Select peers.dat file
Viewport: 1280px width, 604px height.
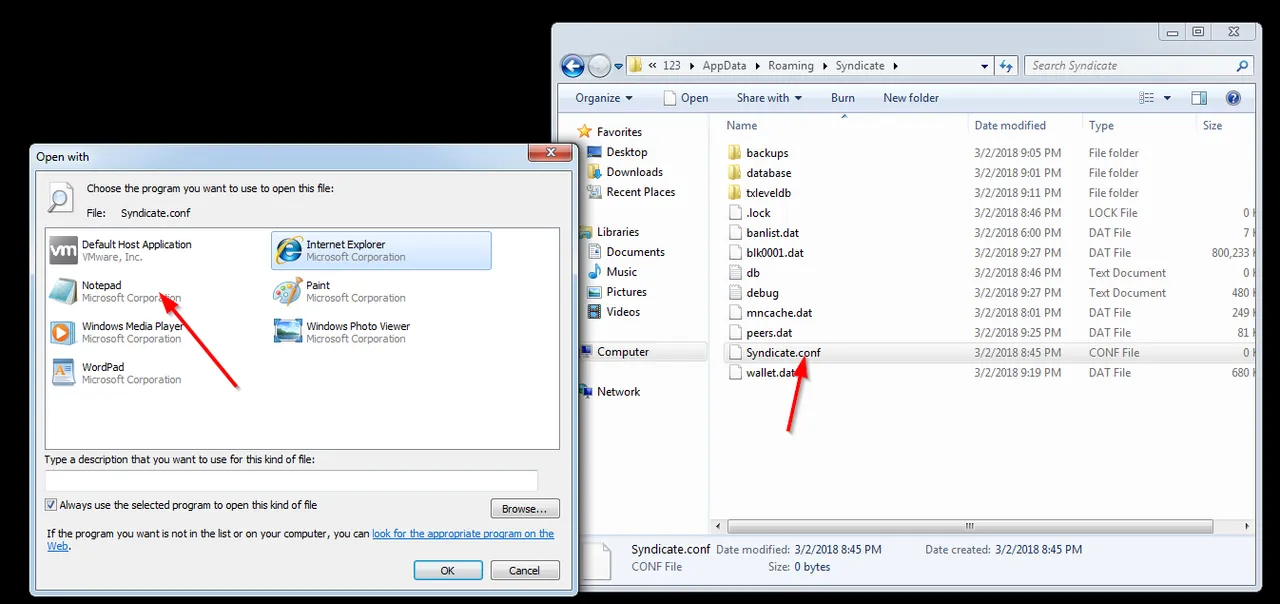pos(769,333)
